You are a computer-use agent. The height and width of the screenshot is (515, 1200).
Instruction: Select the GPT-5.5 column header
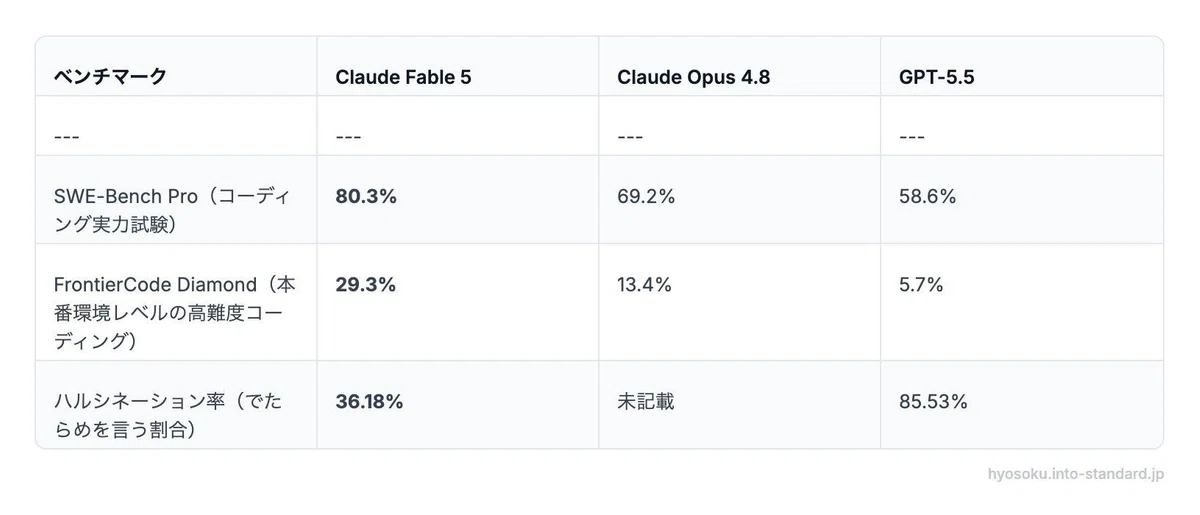point(936,77)
